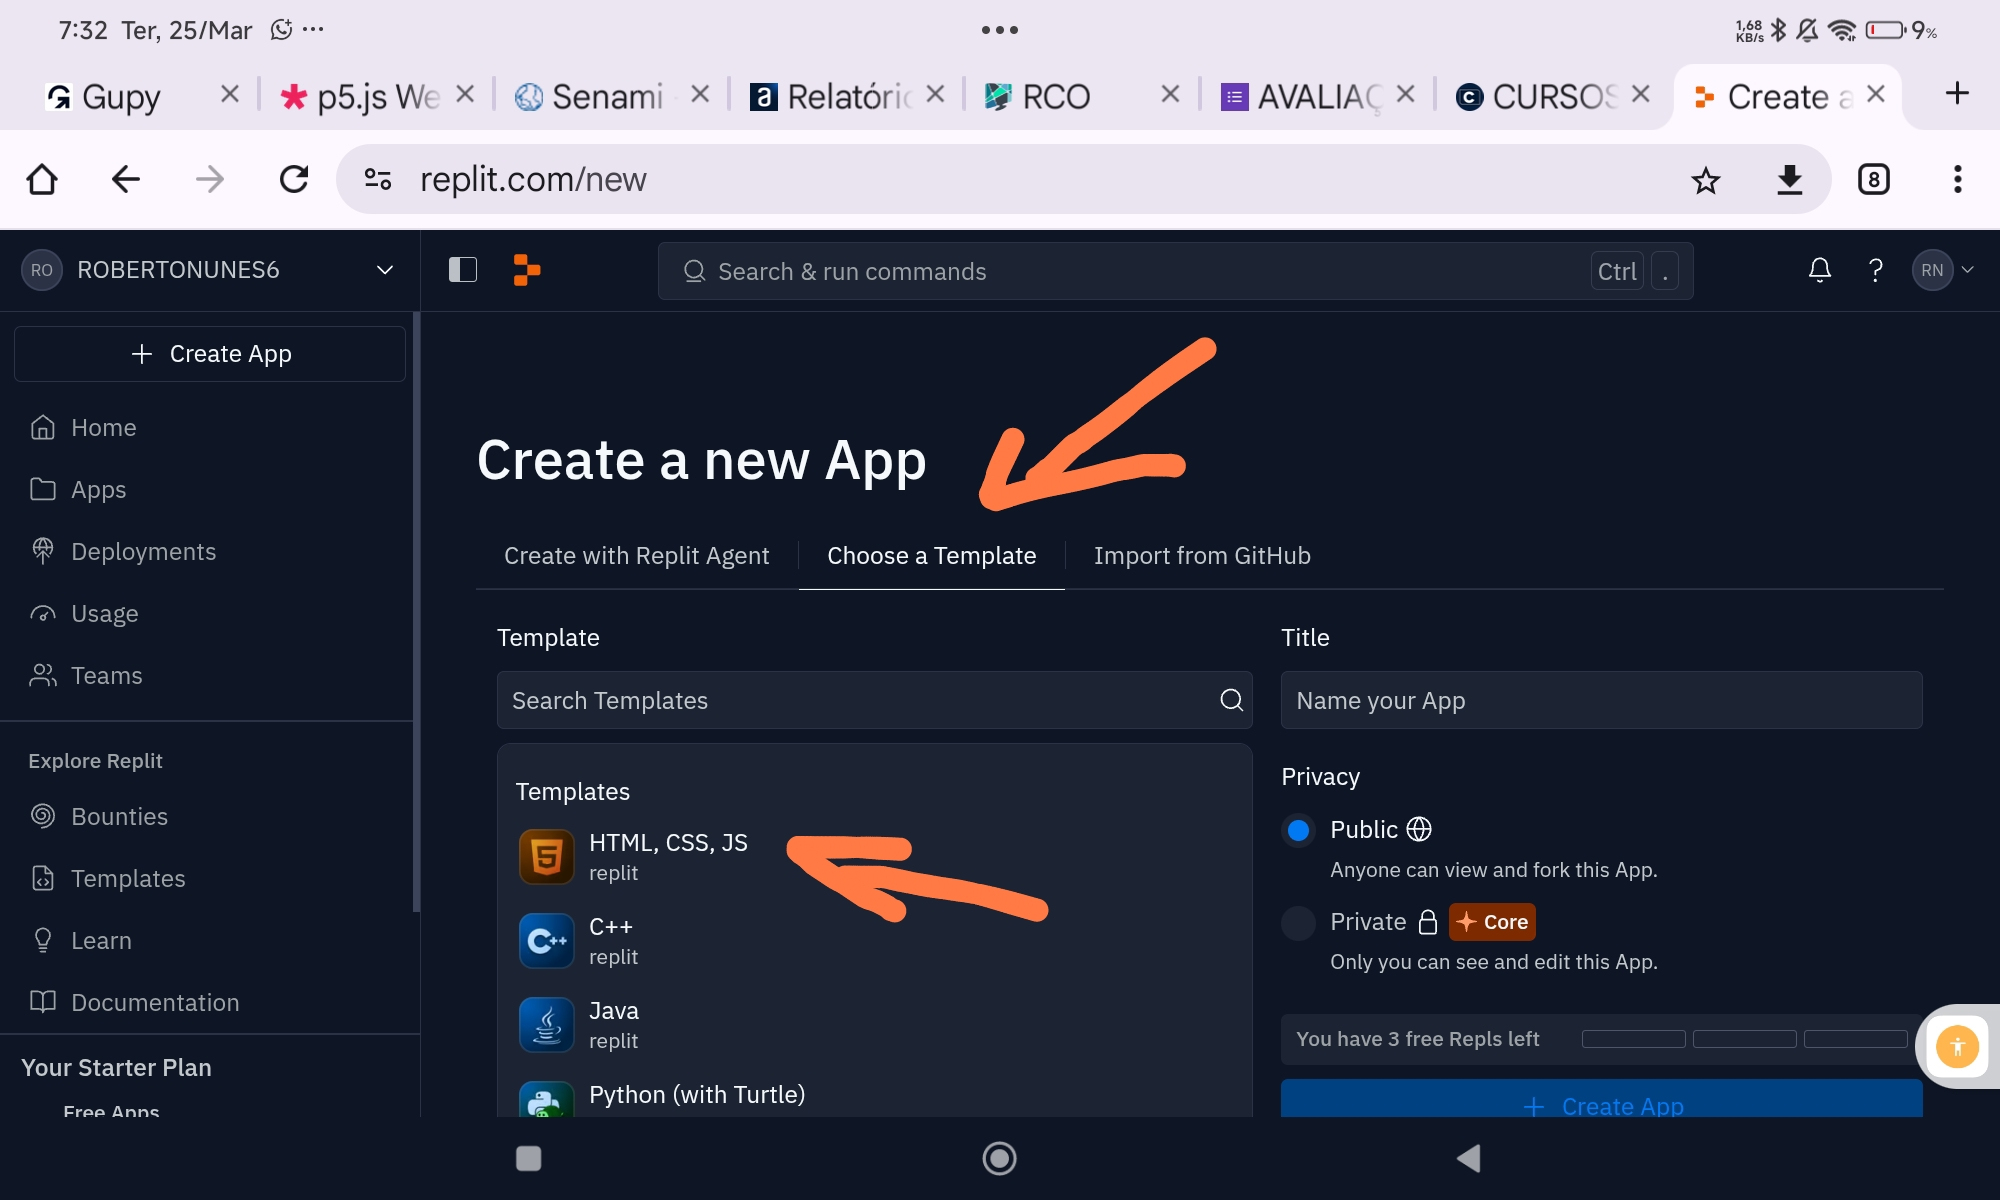2000x1200 pixels.
Task: Click the Name your App field
Action: [x=1600, y=700]
